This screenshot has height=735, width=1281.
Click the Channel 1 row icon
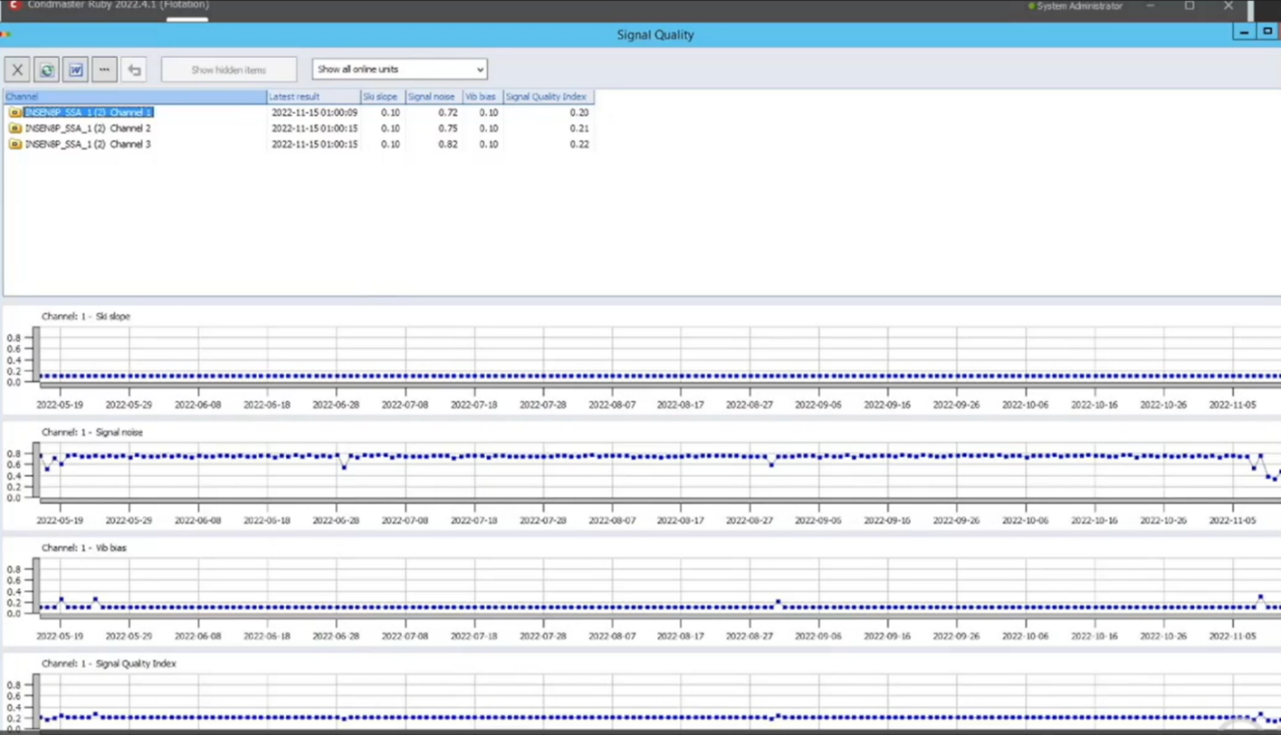15,113
